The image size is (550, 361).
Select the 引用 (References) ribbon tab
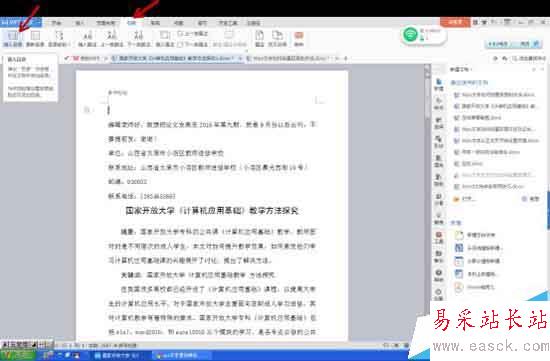(x=132, y=23)
